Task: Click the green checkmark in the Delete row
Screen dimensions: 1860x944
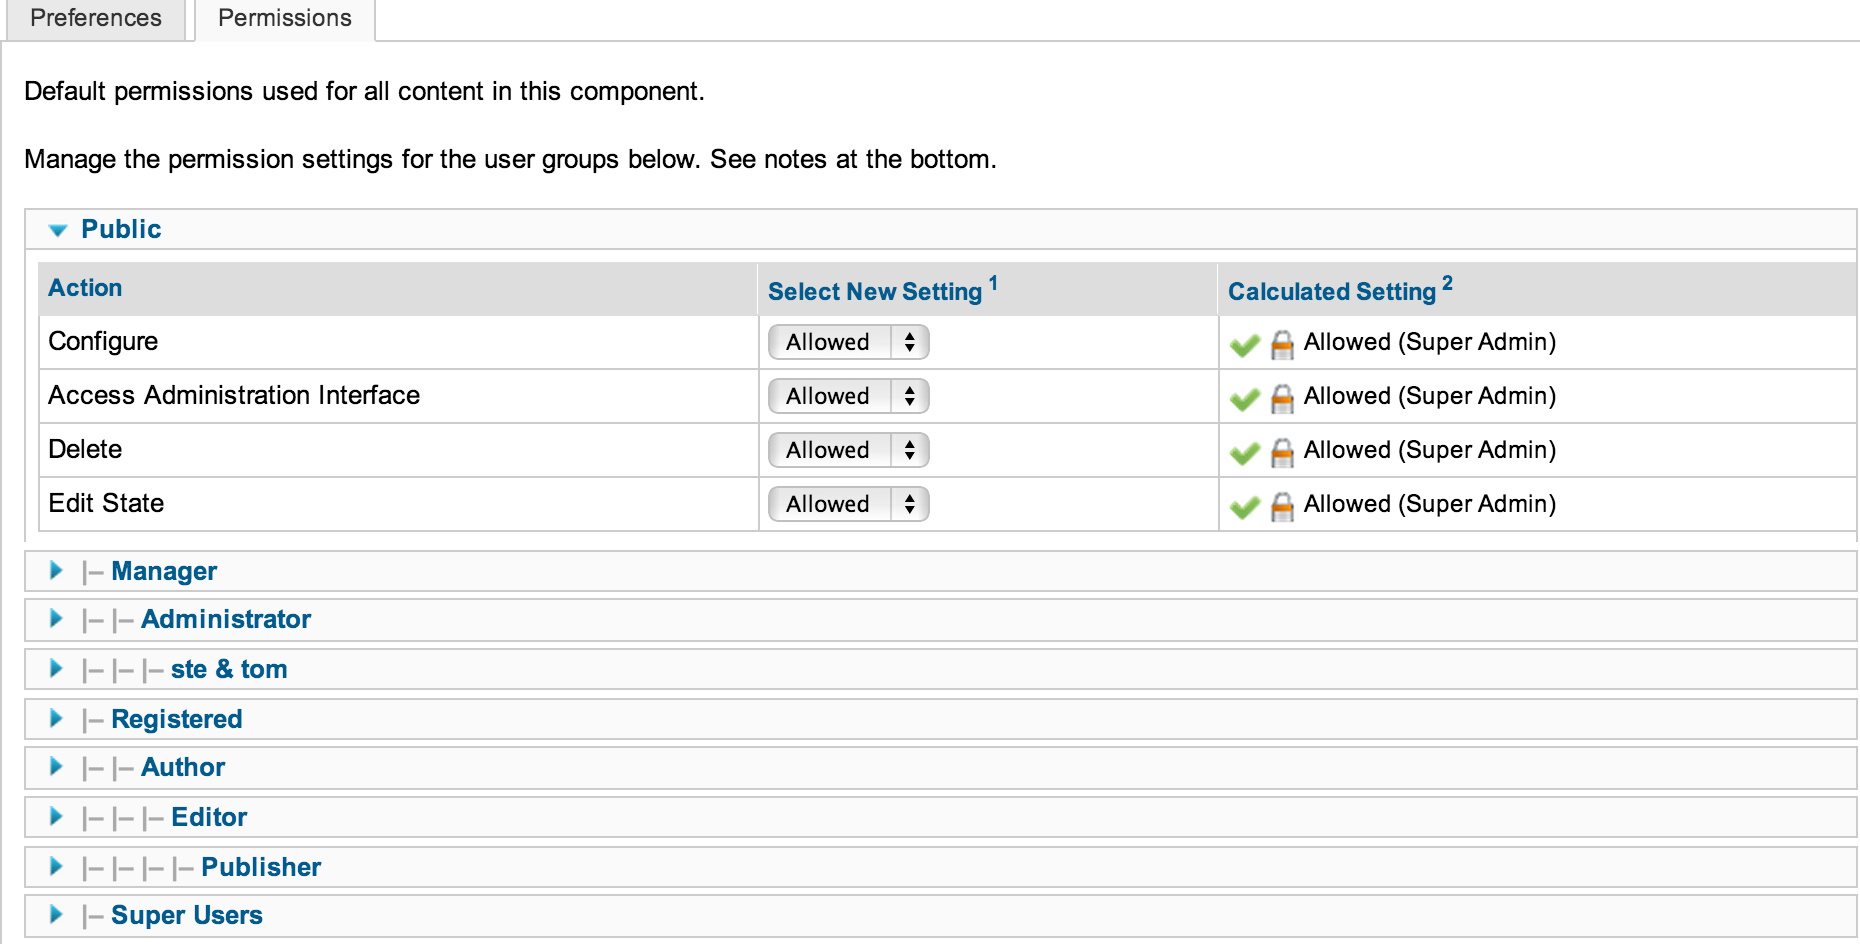Action: click(x=1244, y=453)
